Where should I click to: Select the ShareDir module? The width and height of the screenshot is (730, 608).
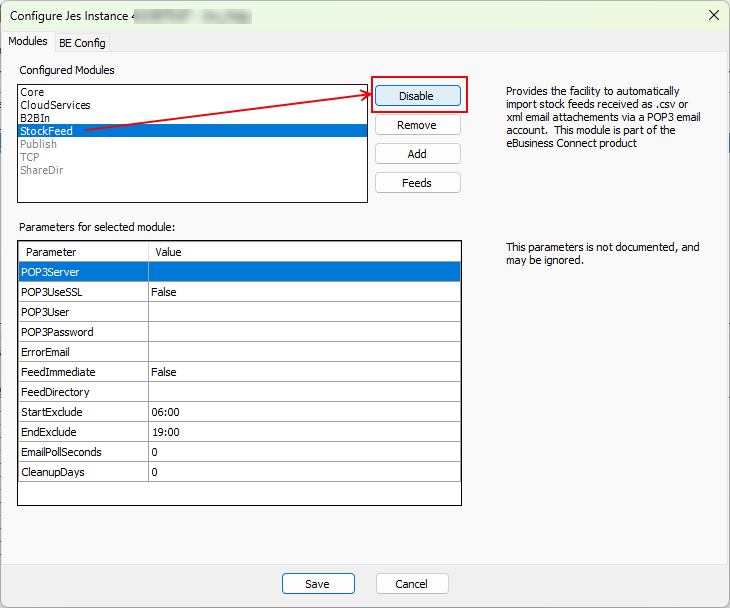[192, 170]
